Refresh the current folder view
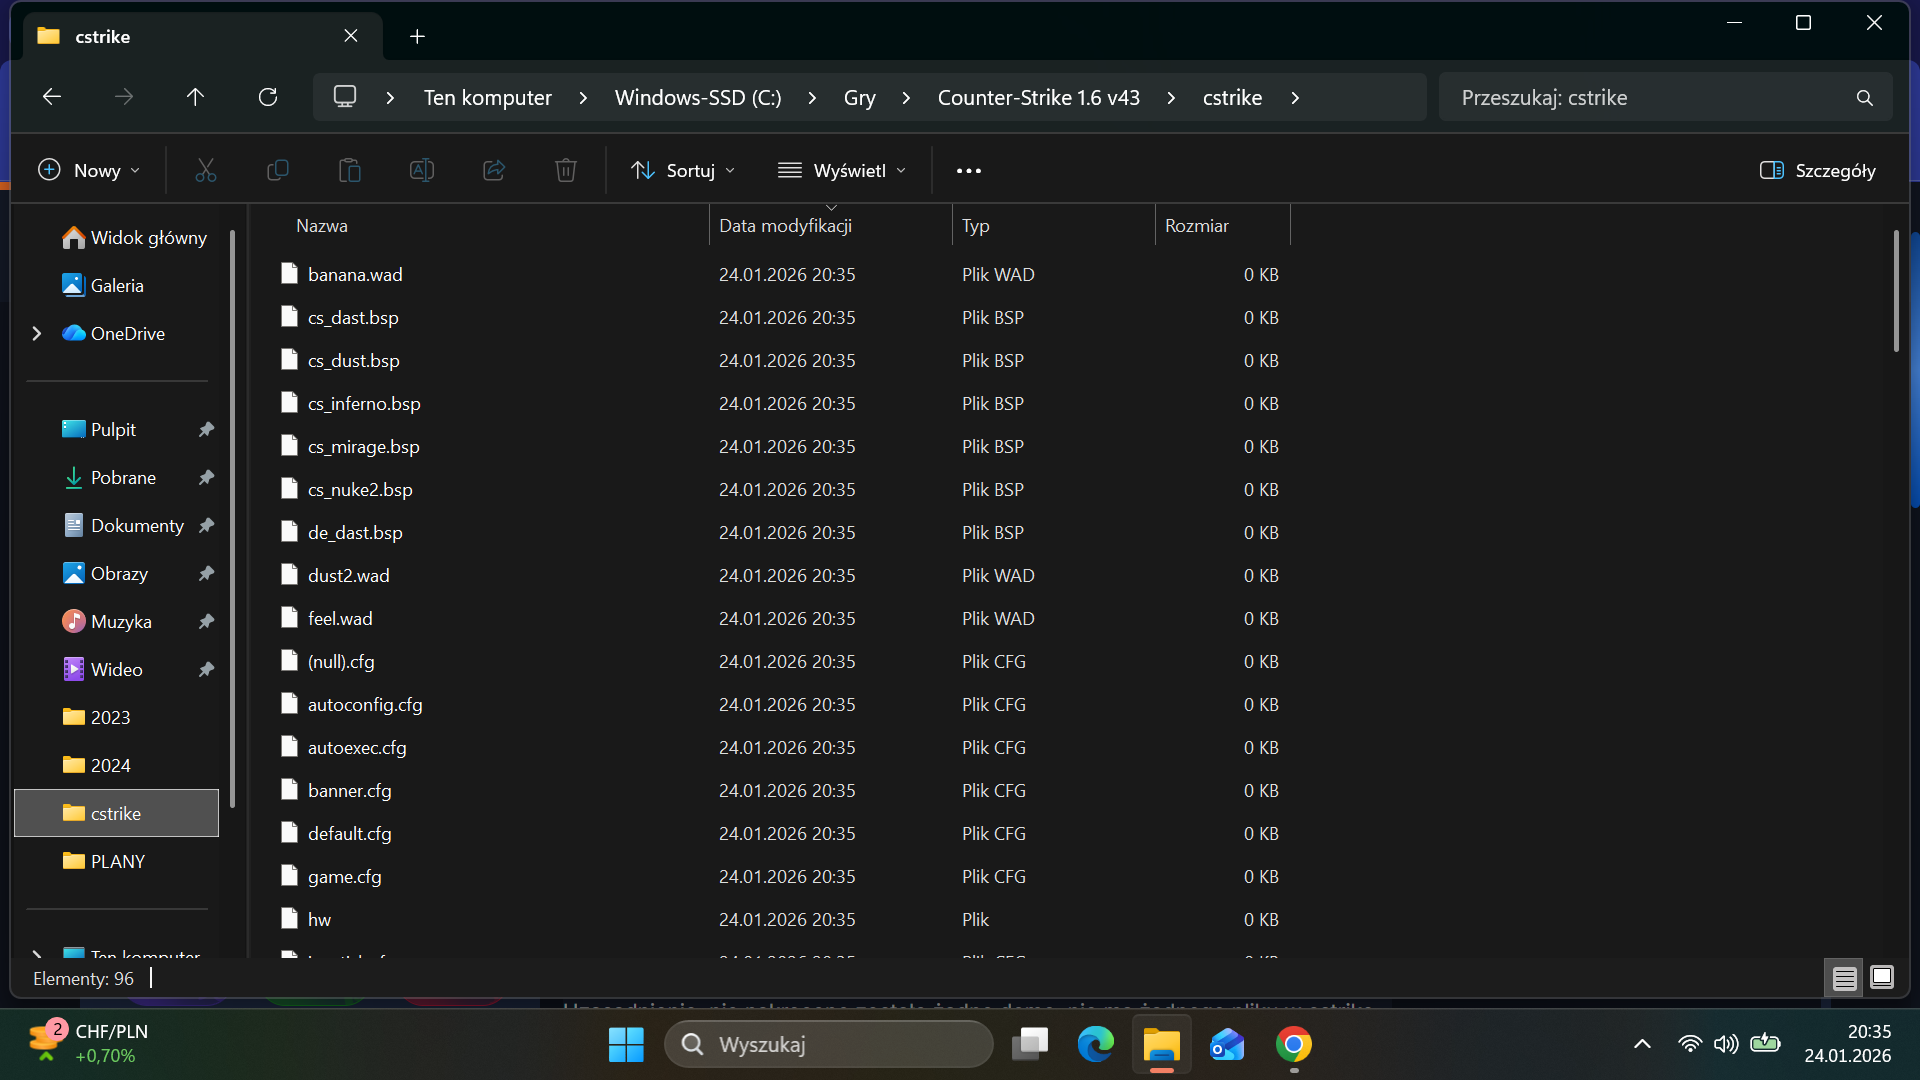The image size is (1920, 1080). (x=268, y=97)
